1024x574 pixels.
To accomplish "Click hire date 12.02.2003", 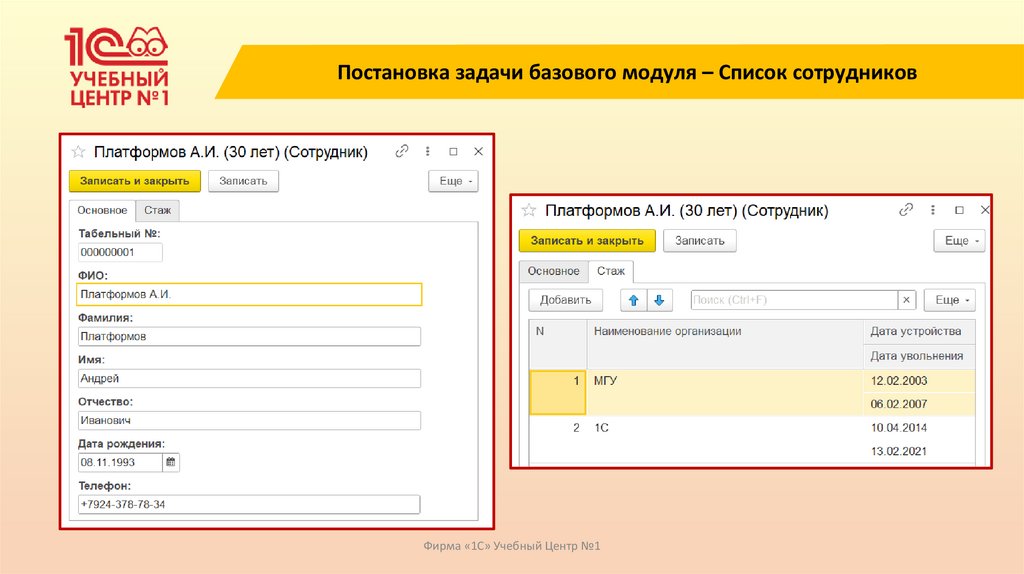I will 919,381.
